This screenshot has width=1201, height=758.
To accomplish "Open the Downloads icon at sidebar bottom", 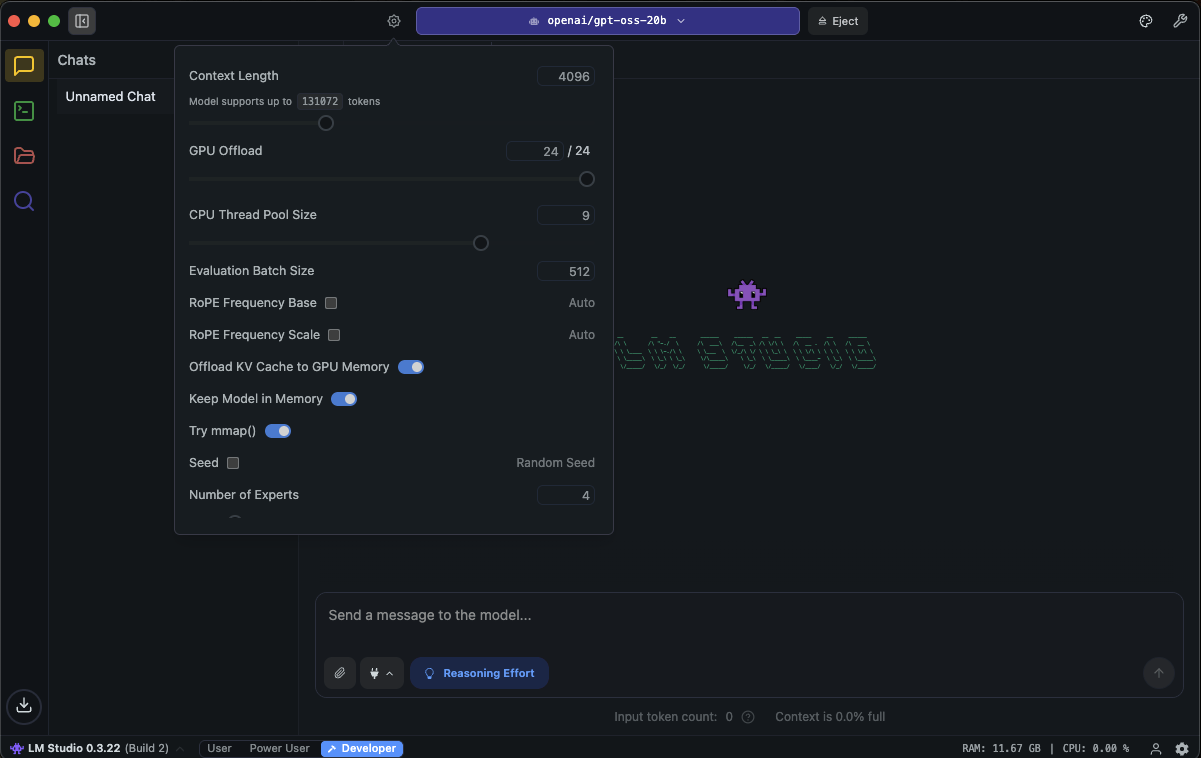I will pos(24,705).
